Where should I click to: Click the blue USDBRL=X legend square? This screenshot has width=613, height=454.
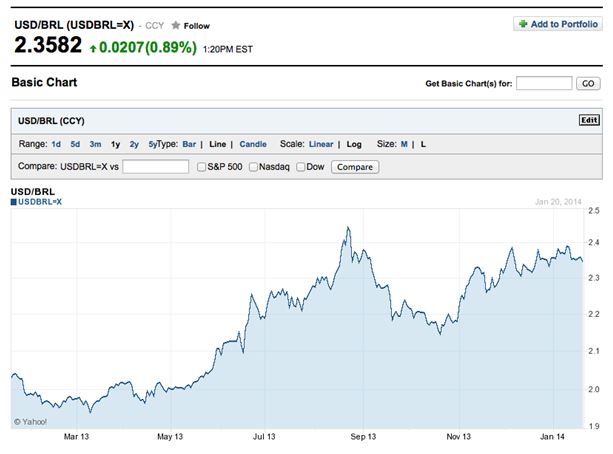[x=14, y=202]
